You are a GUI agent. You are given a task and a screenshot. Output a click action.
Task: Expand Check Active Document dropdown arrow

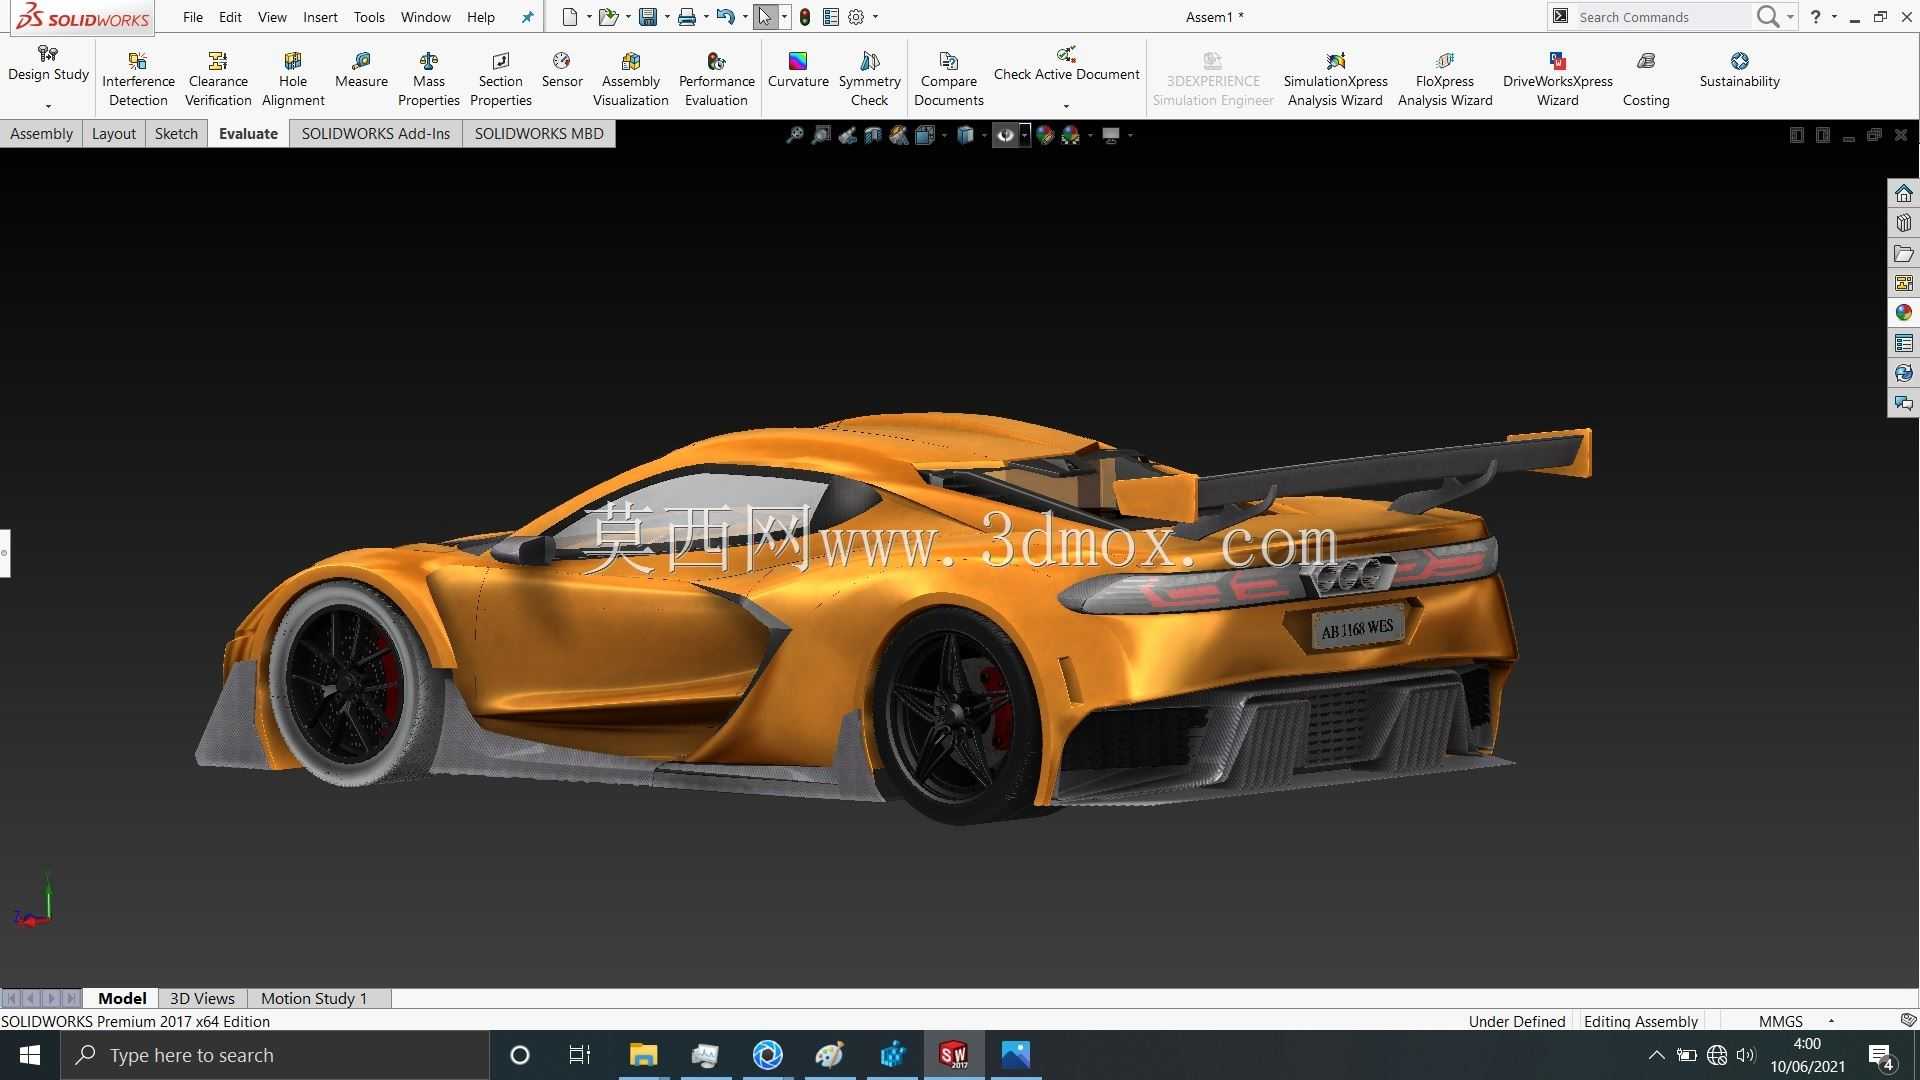pyautogui.click(x=1066, y=106)
